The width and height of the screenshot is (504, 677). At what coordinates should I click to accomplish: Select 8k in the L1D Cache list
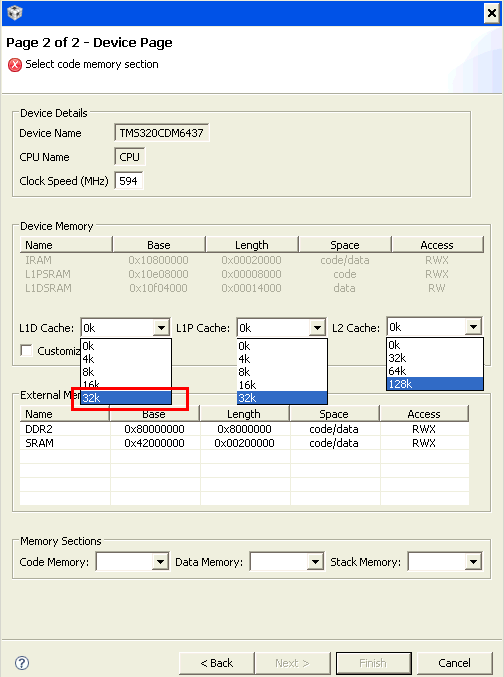pos(126,372)
